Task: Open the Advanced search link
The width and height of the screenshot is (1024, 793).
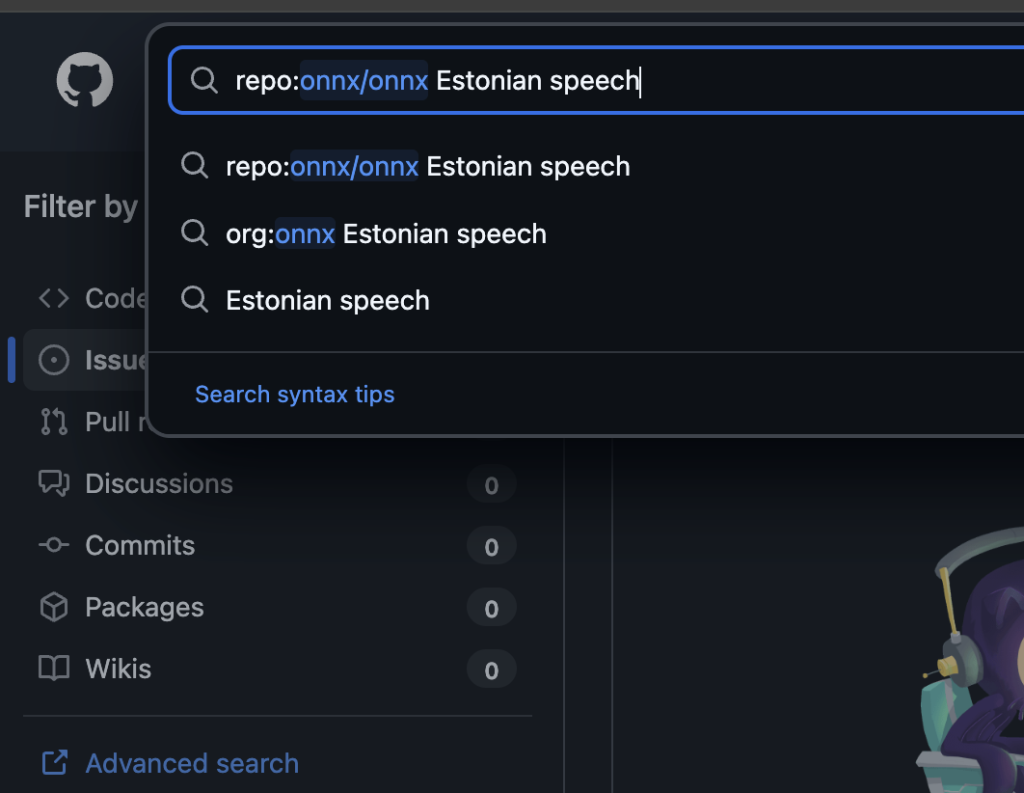Action: point(192,764)
